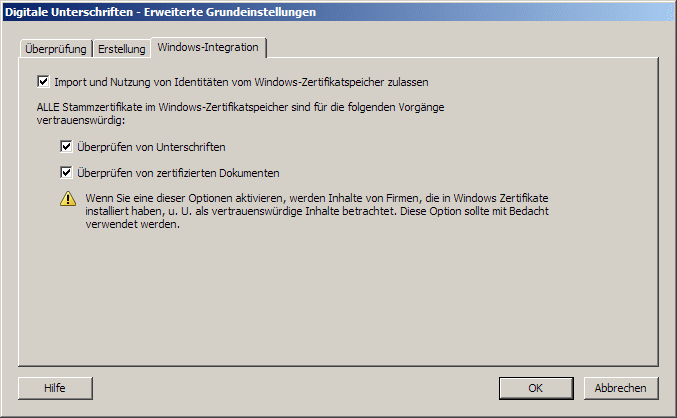Confirm the settings with OK
Image resolution: width=677 pixels, height=418 pixels.
click(x=536, y=388)
